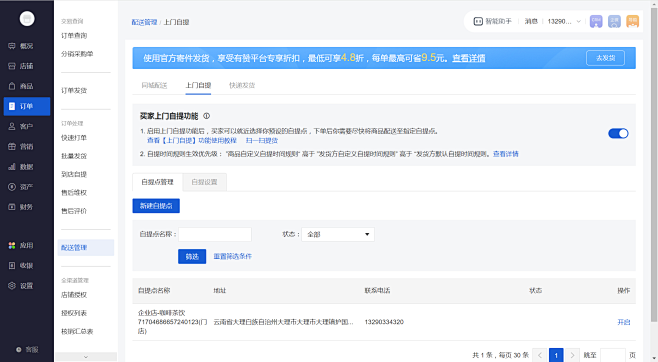Expand the sub-menu bottom chevron
The width and height of the screenshot is (658, 362).
point(86,357)
